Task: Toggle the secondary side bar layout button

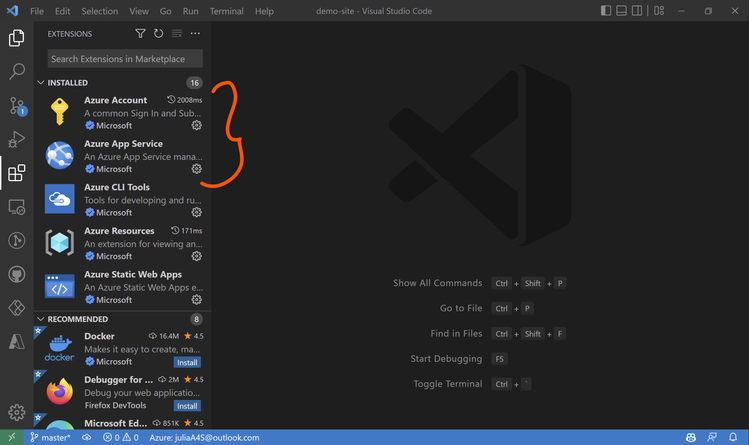Action: point(637,11)
